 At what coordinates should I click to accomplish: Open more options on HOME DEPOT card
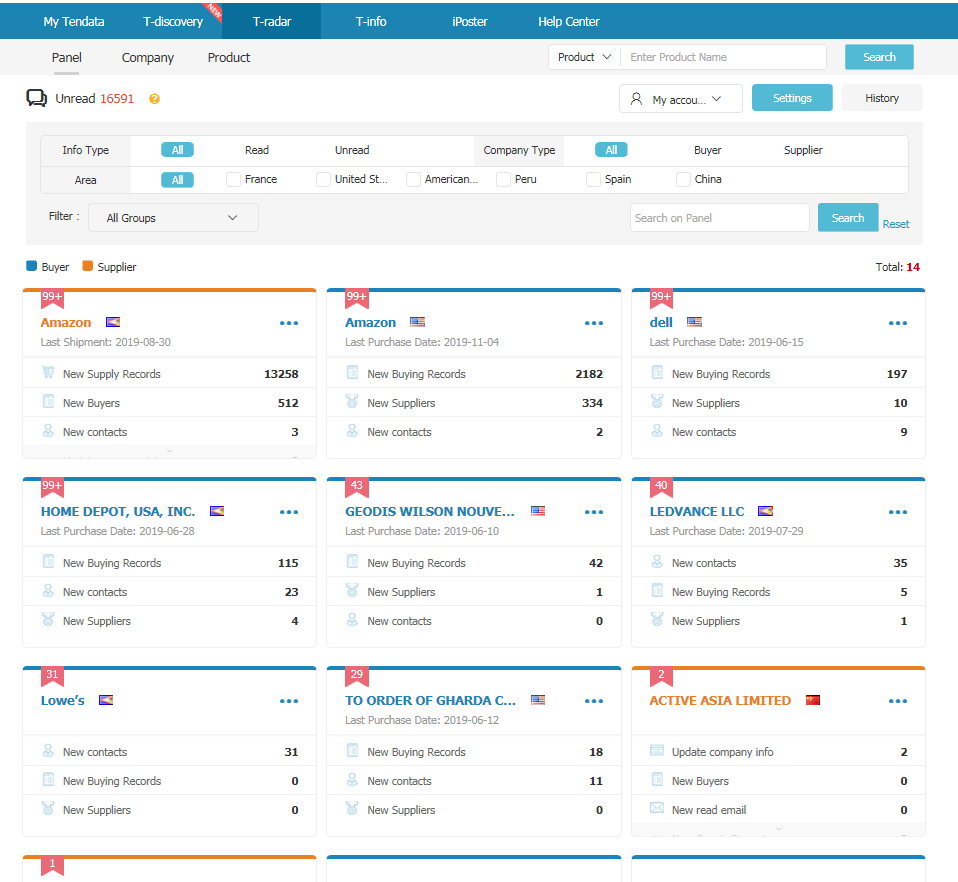pyautogui.click(x=289, y=512)
